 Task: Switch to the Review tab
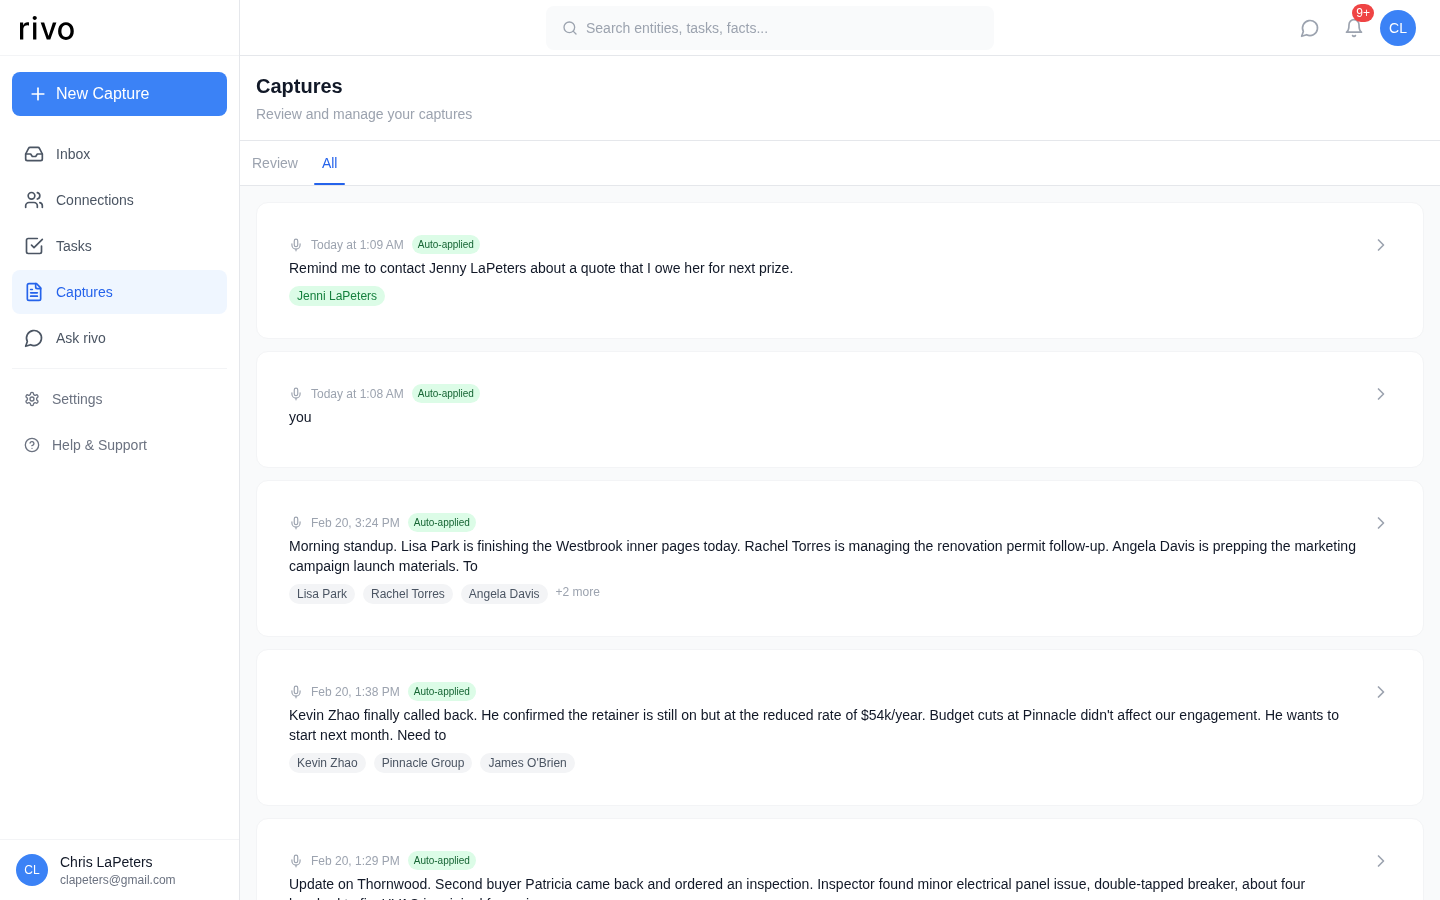[x=275, y=163]
